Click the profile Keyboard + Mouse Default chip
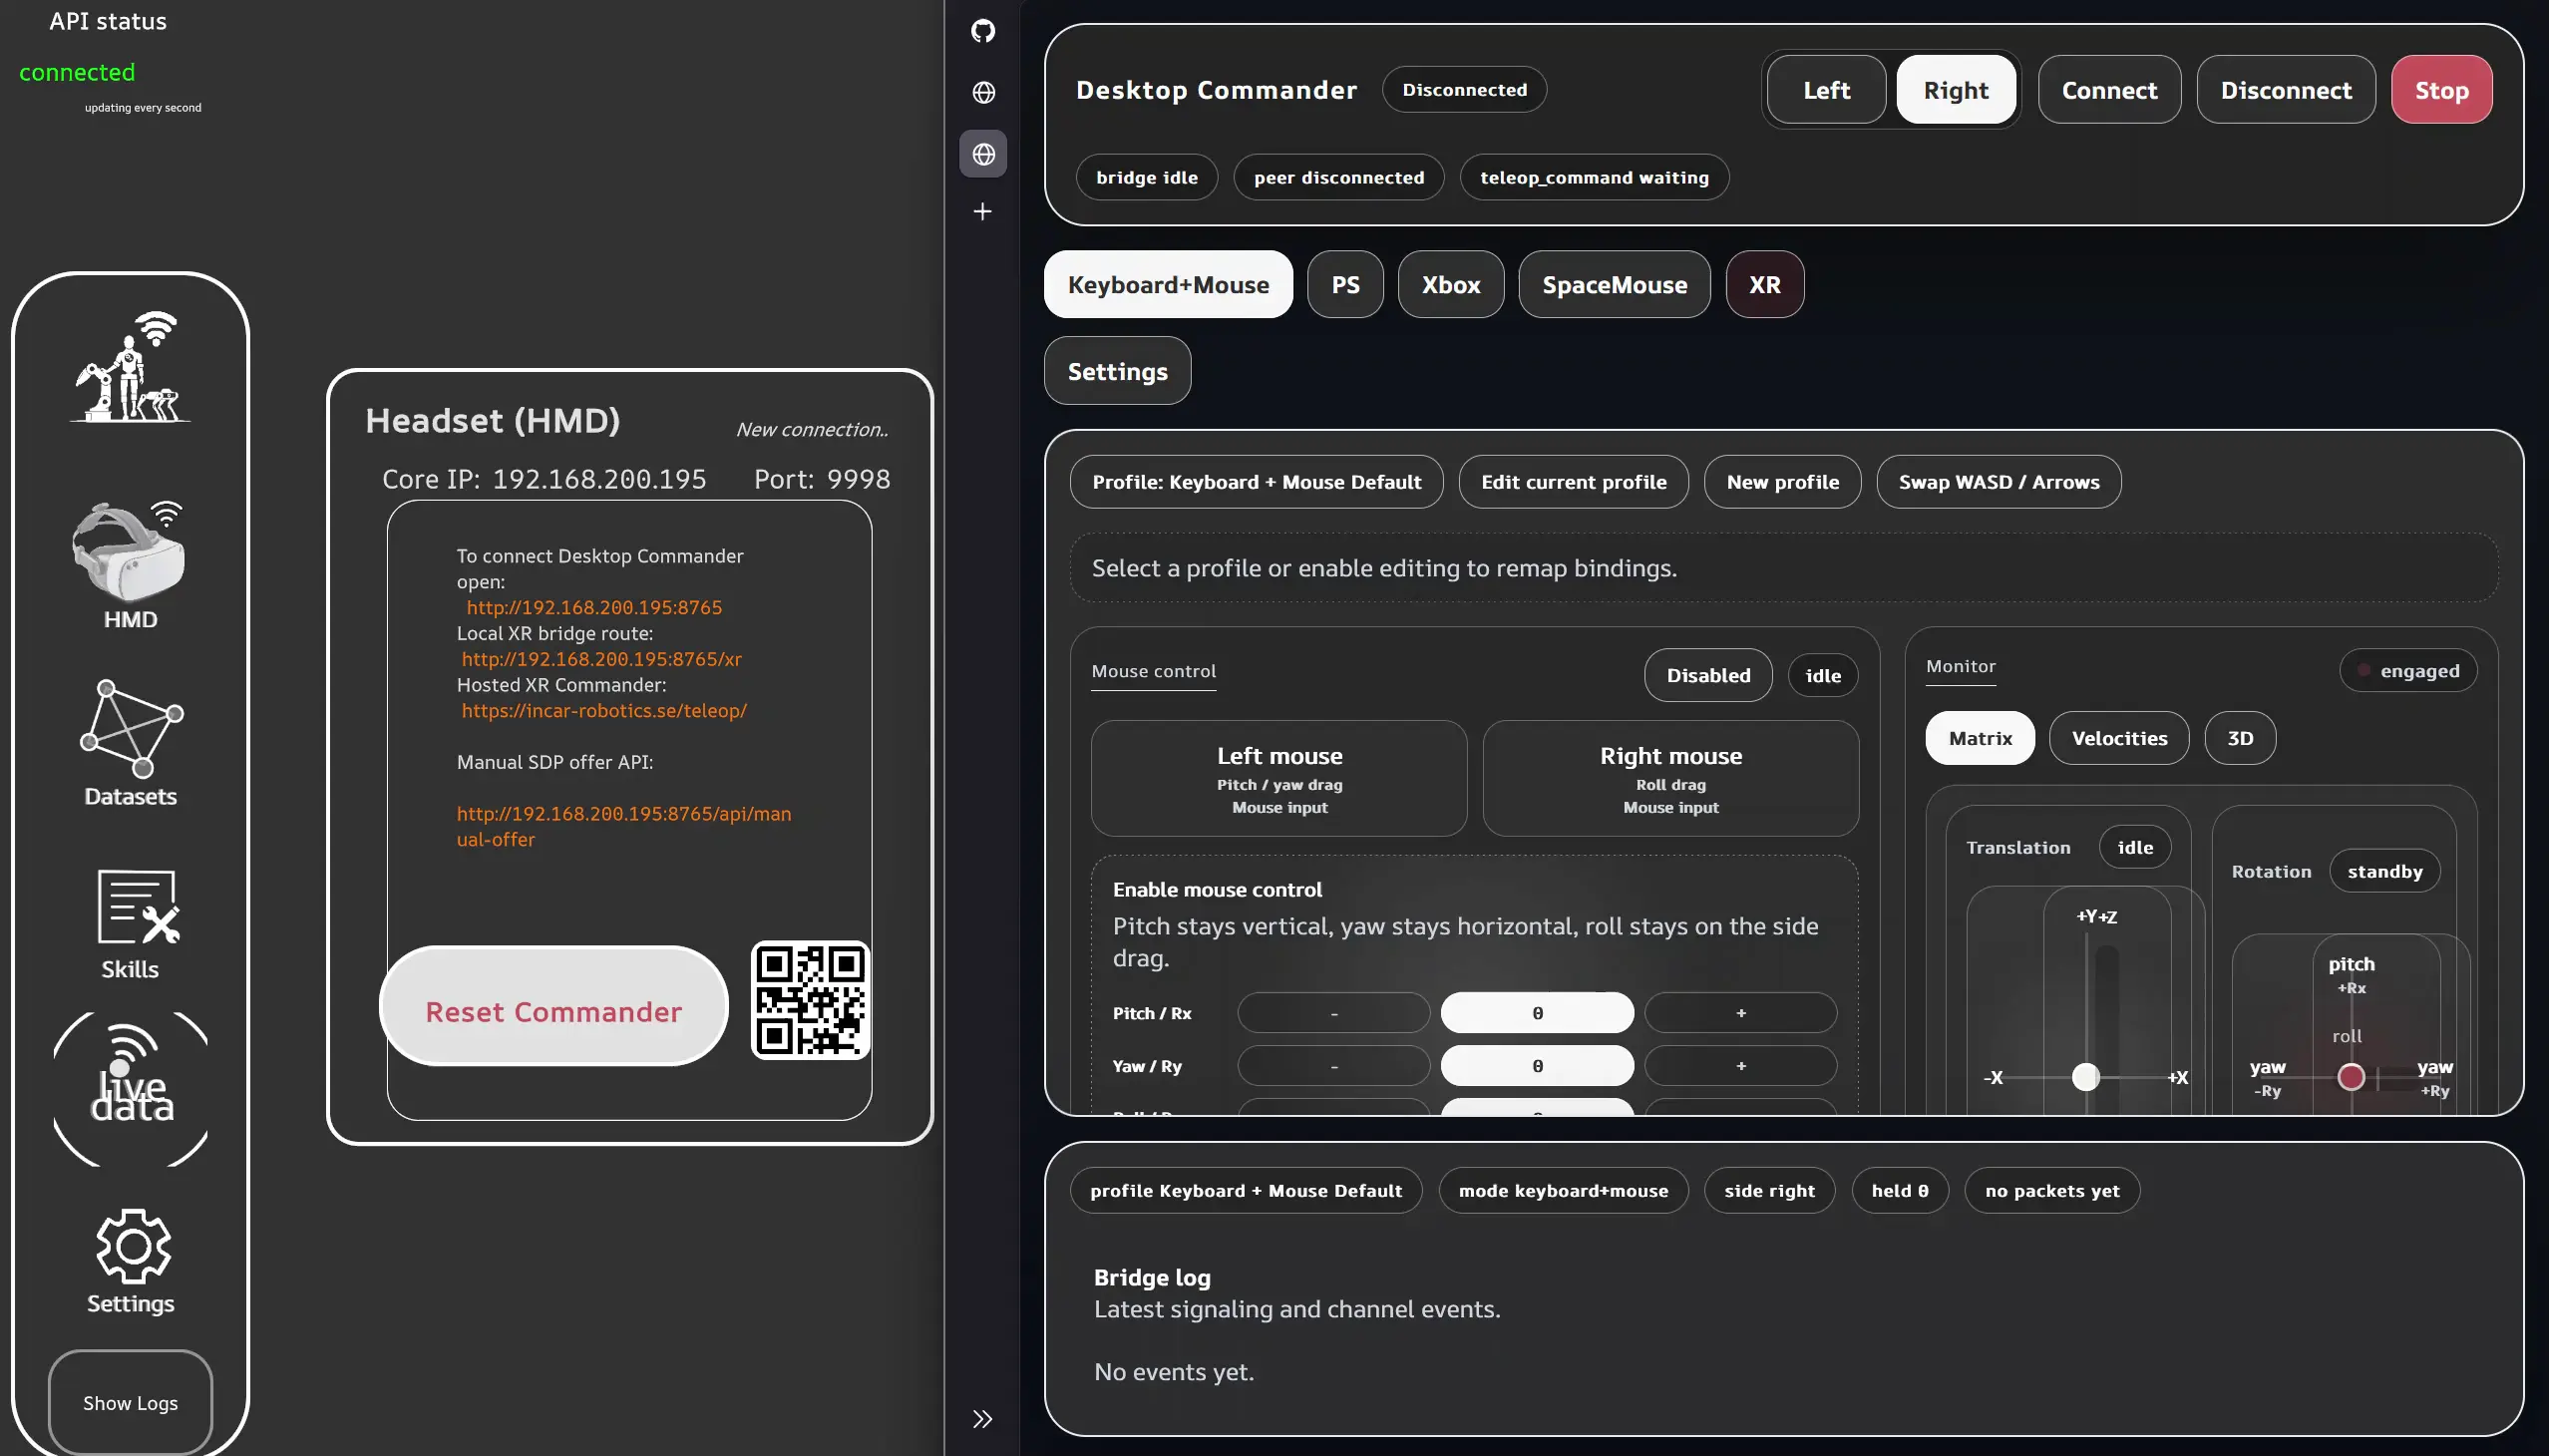 pyautogui.click(x=1246, y=1191)
